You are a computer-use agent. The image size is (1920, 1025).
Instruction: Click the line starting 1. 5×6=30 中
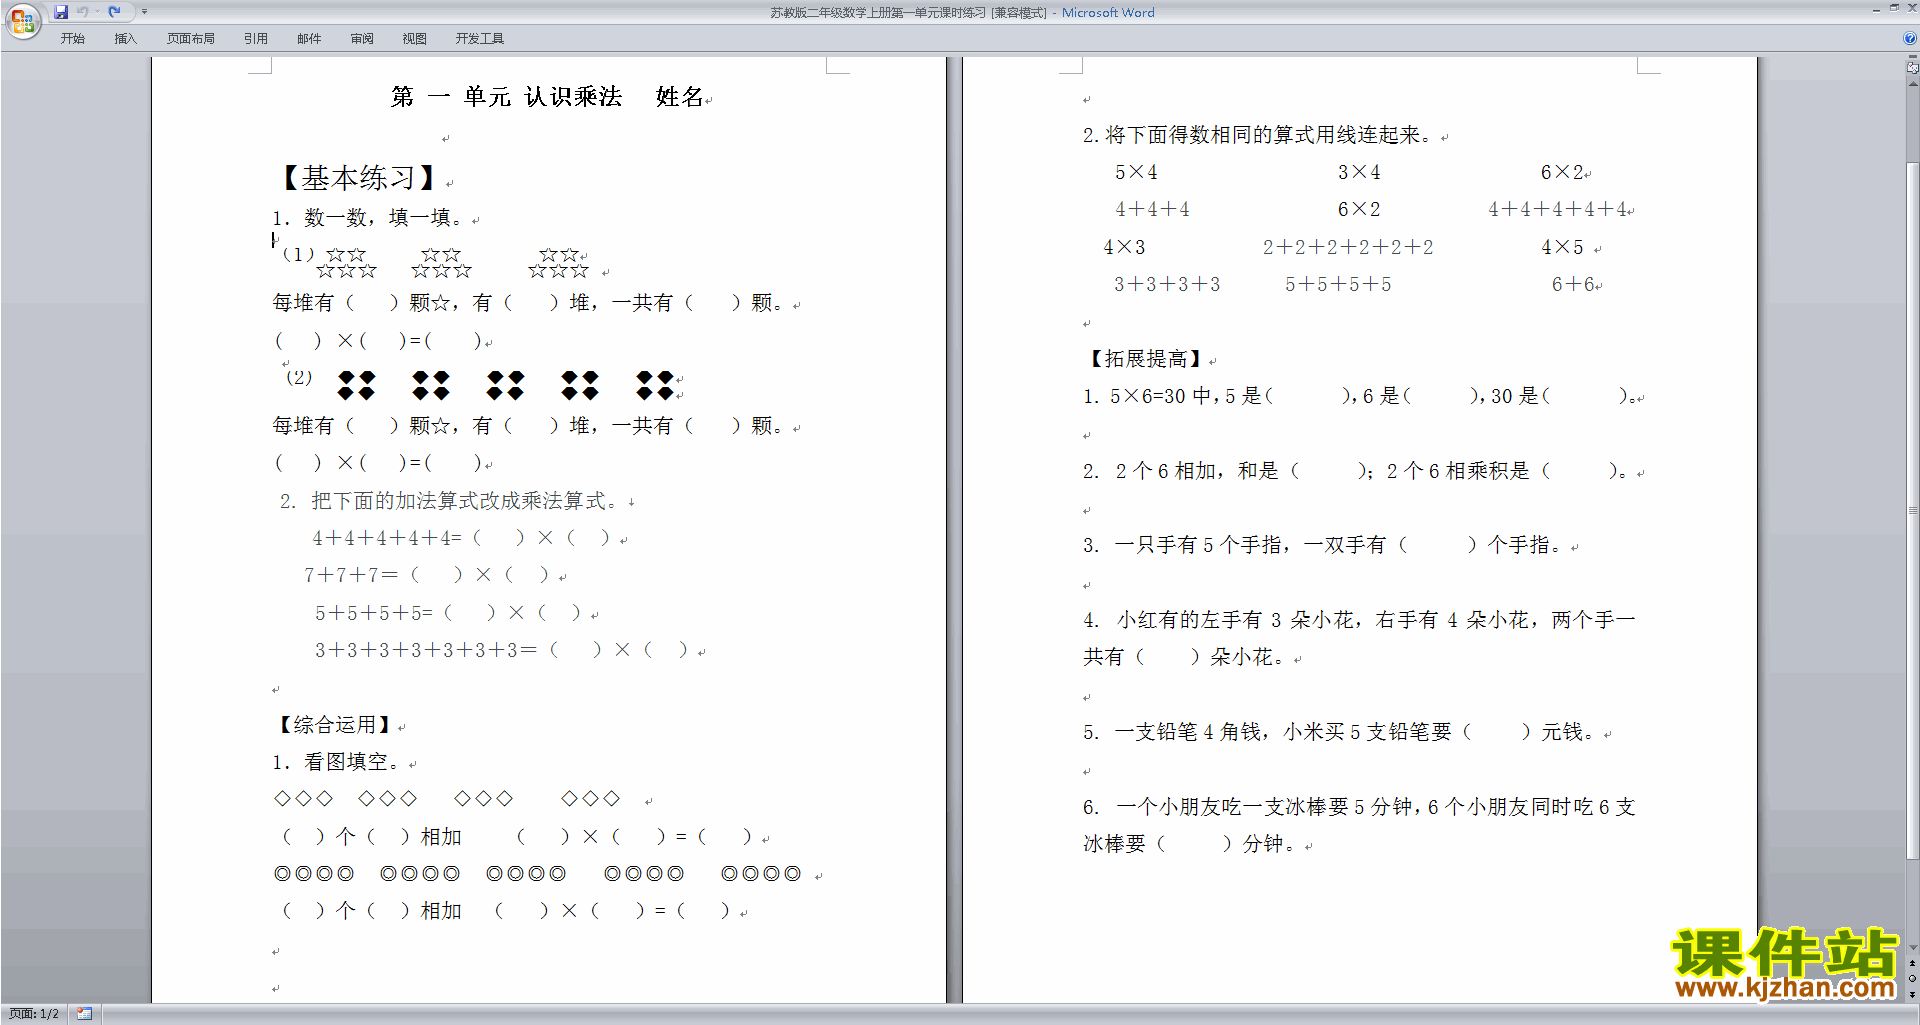pos(1359,396)
